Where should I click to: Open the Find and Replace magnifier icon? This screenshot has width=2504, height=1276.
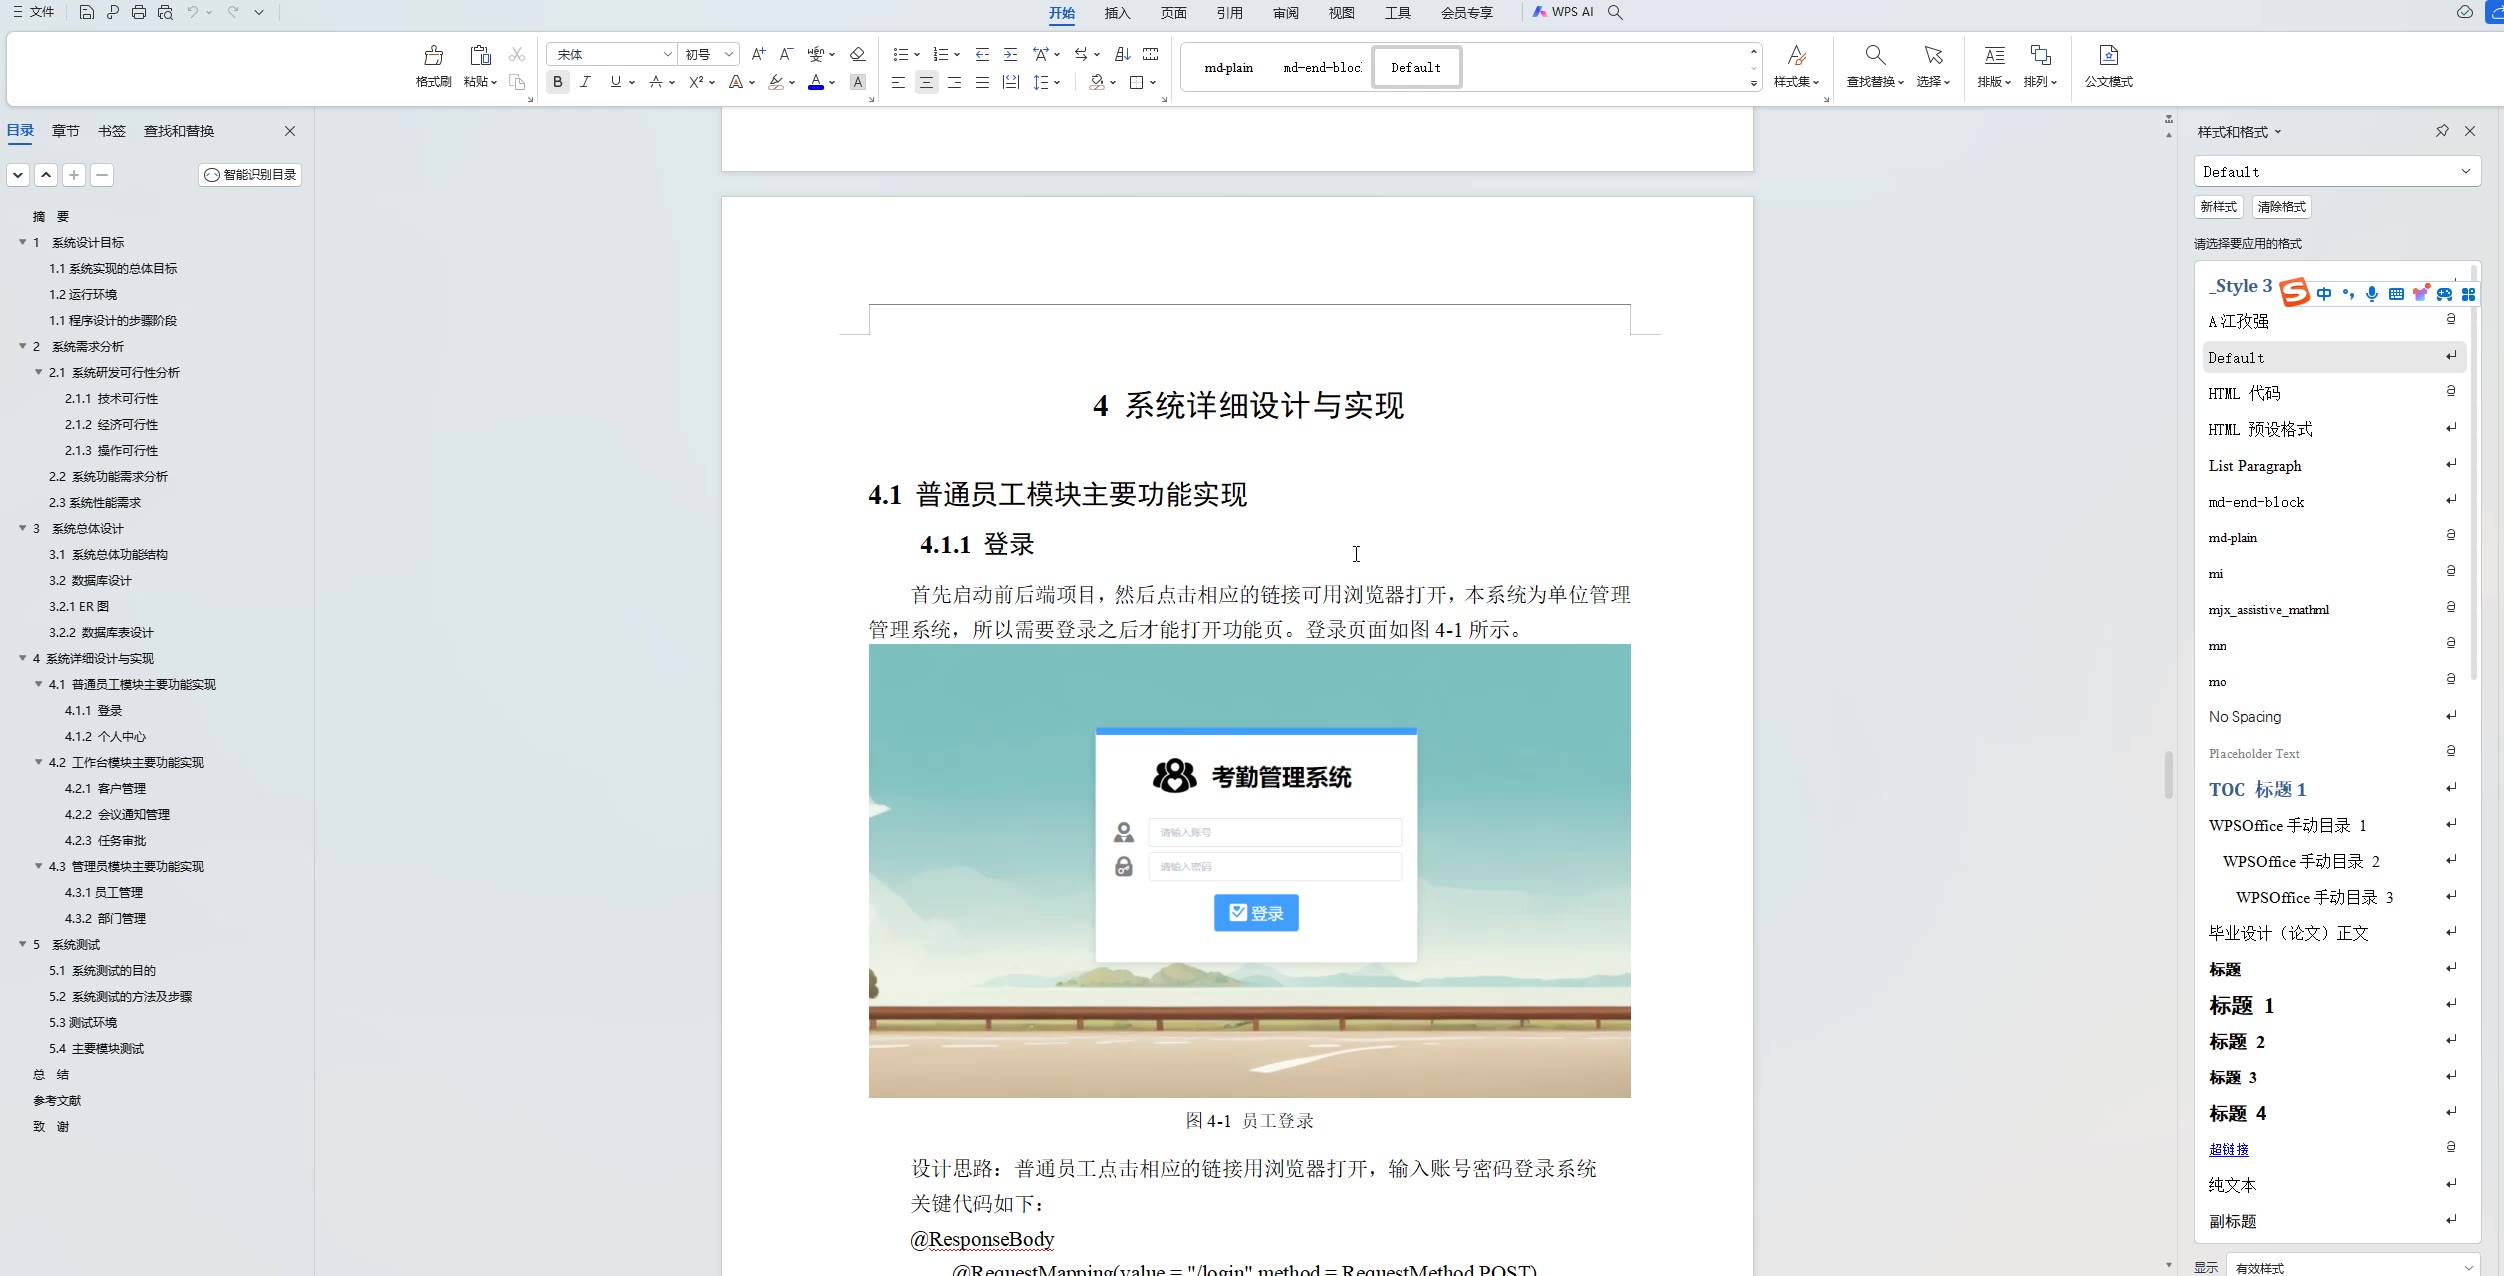[1875, 56]
